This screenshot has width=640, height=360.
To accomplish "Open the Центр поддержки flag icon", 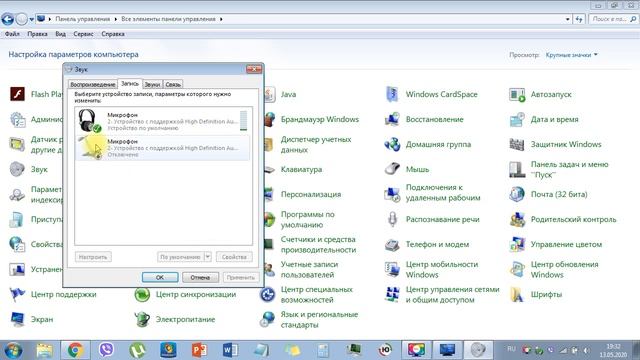I will click(x=17, y=294).
